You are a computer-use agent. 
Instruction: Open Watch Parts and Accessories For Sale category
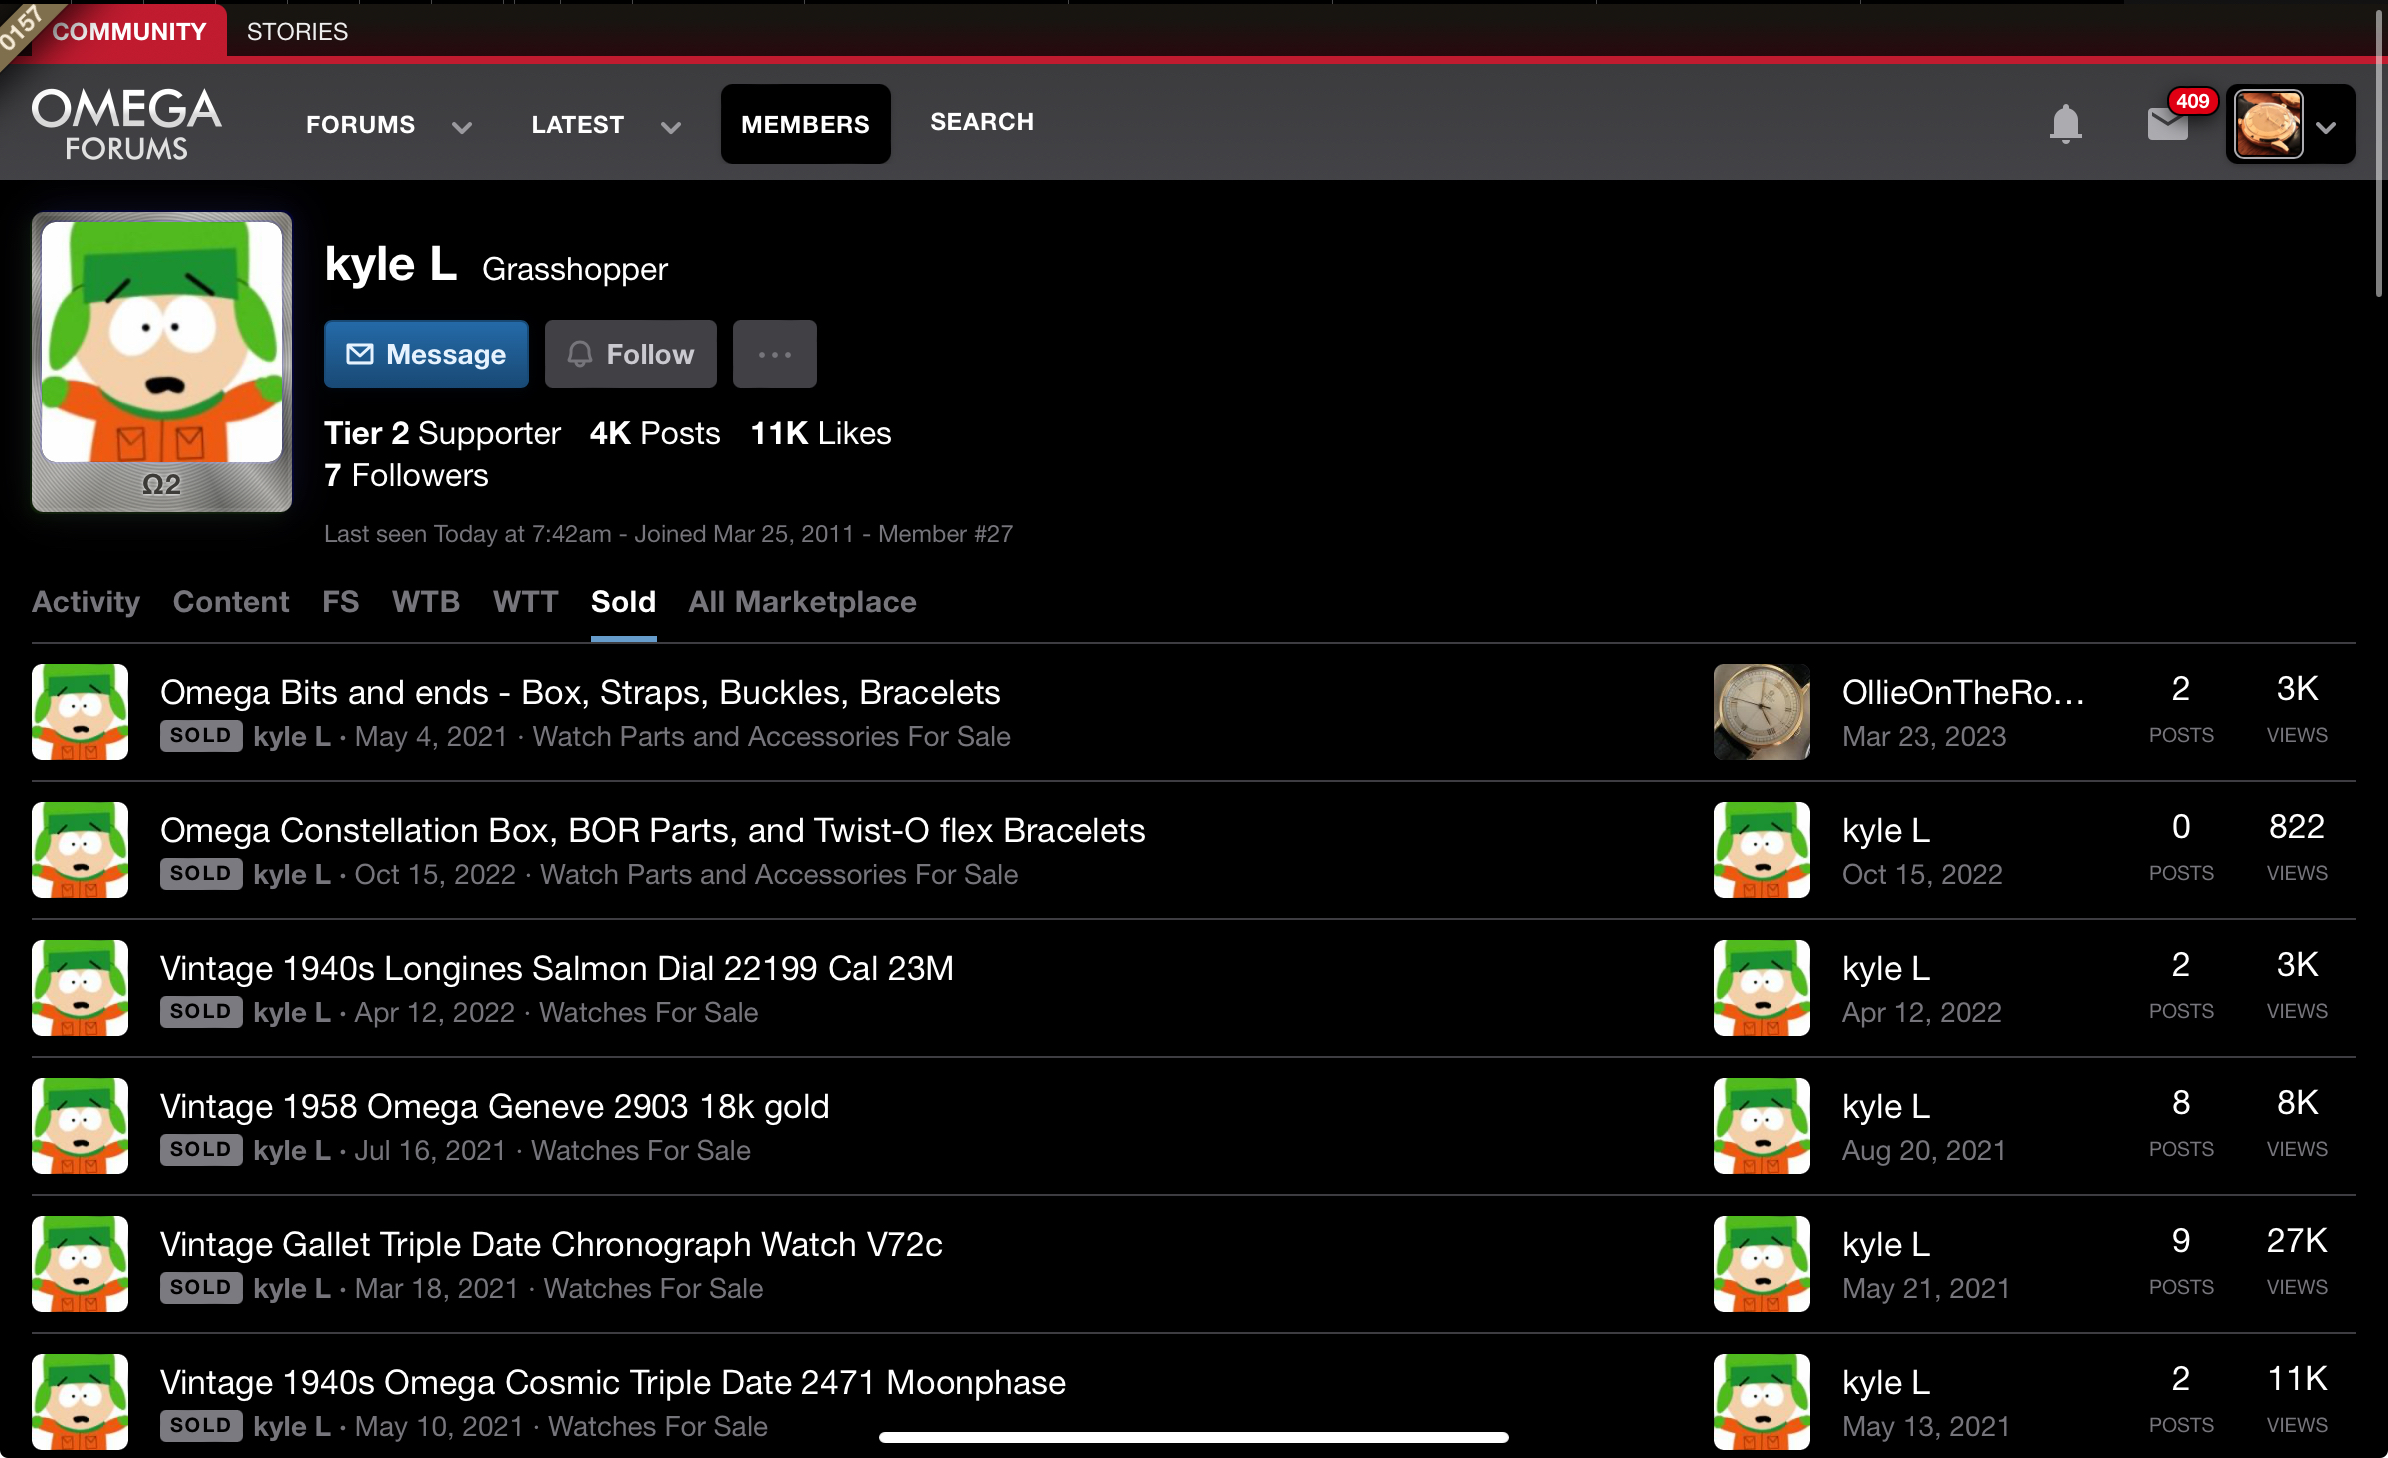[x=771, y=737]
